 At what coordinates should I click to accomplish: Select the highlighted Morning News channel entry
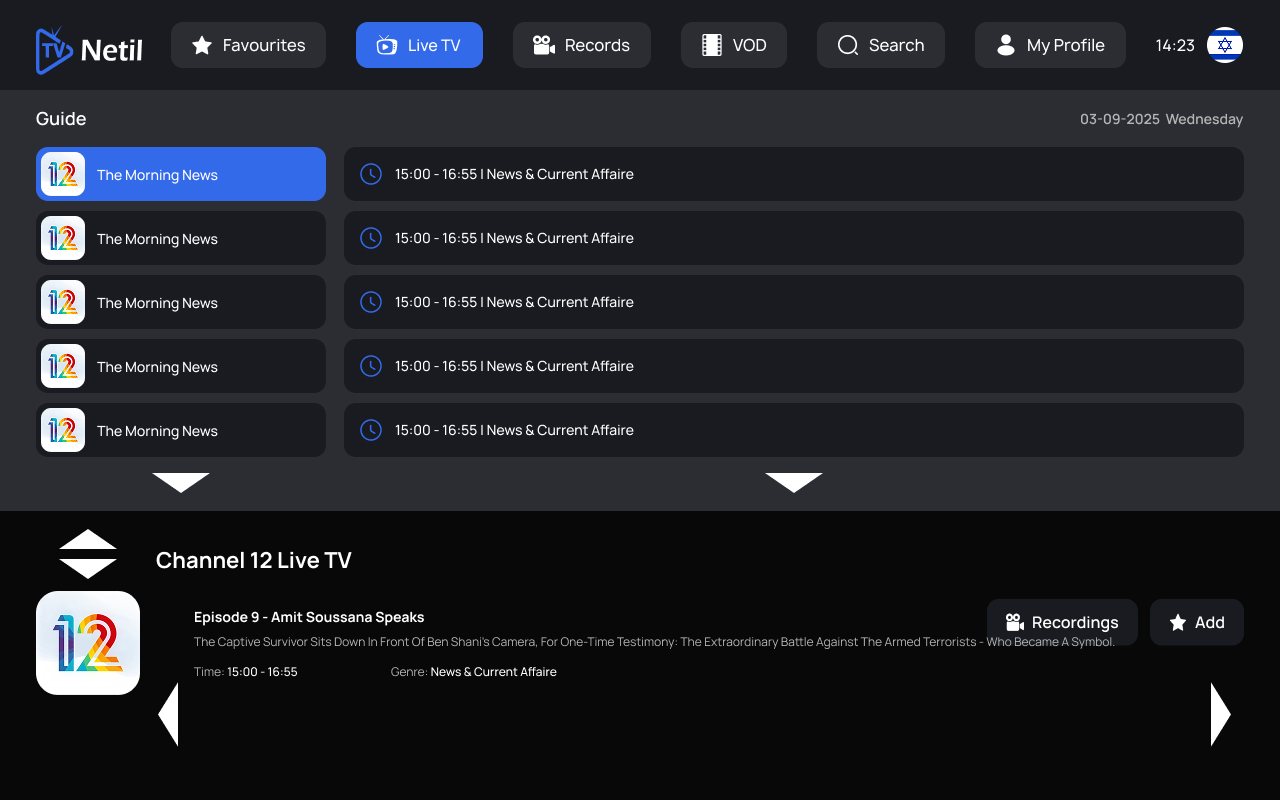[x=180, y=173]
